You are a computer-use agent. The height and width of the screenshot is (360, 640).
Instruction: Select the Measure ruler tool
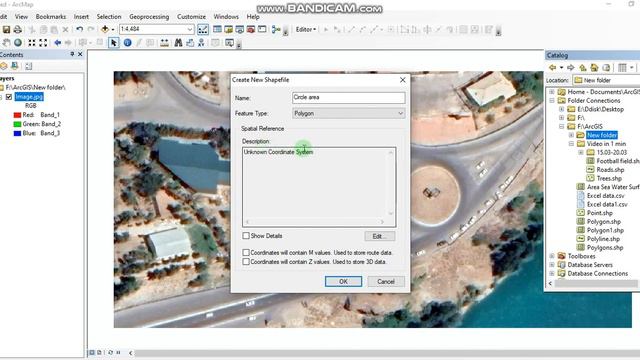(164, 42)
